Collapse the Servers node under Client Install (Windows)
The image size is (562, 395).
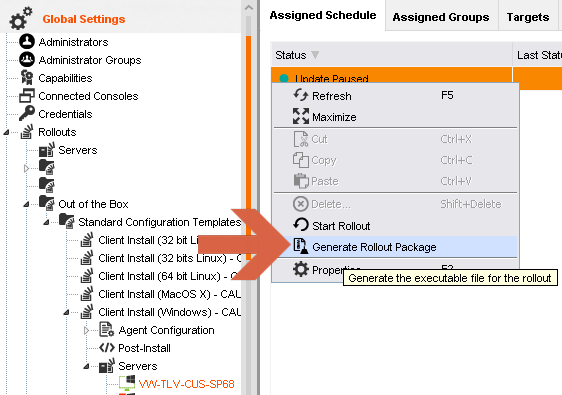coord(86,366)
